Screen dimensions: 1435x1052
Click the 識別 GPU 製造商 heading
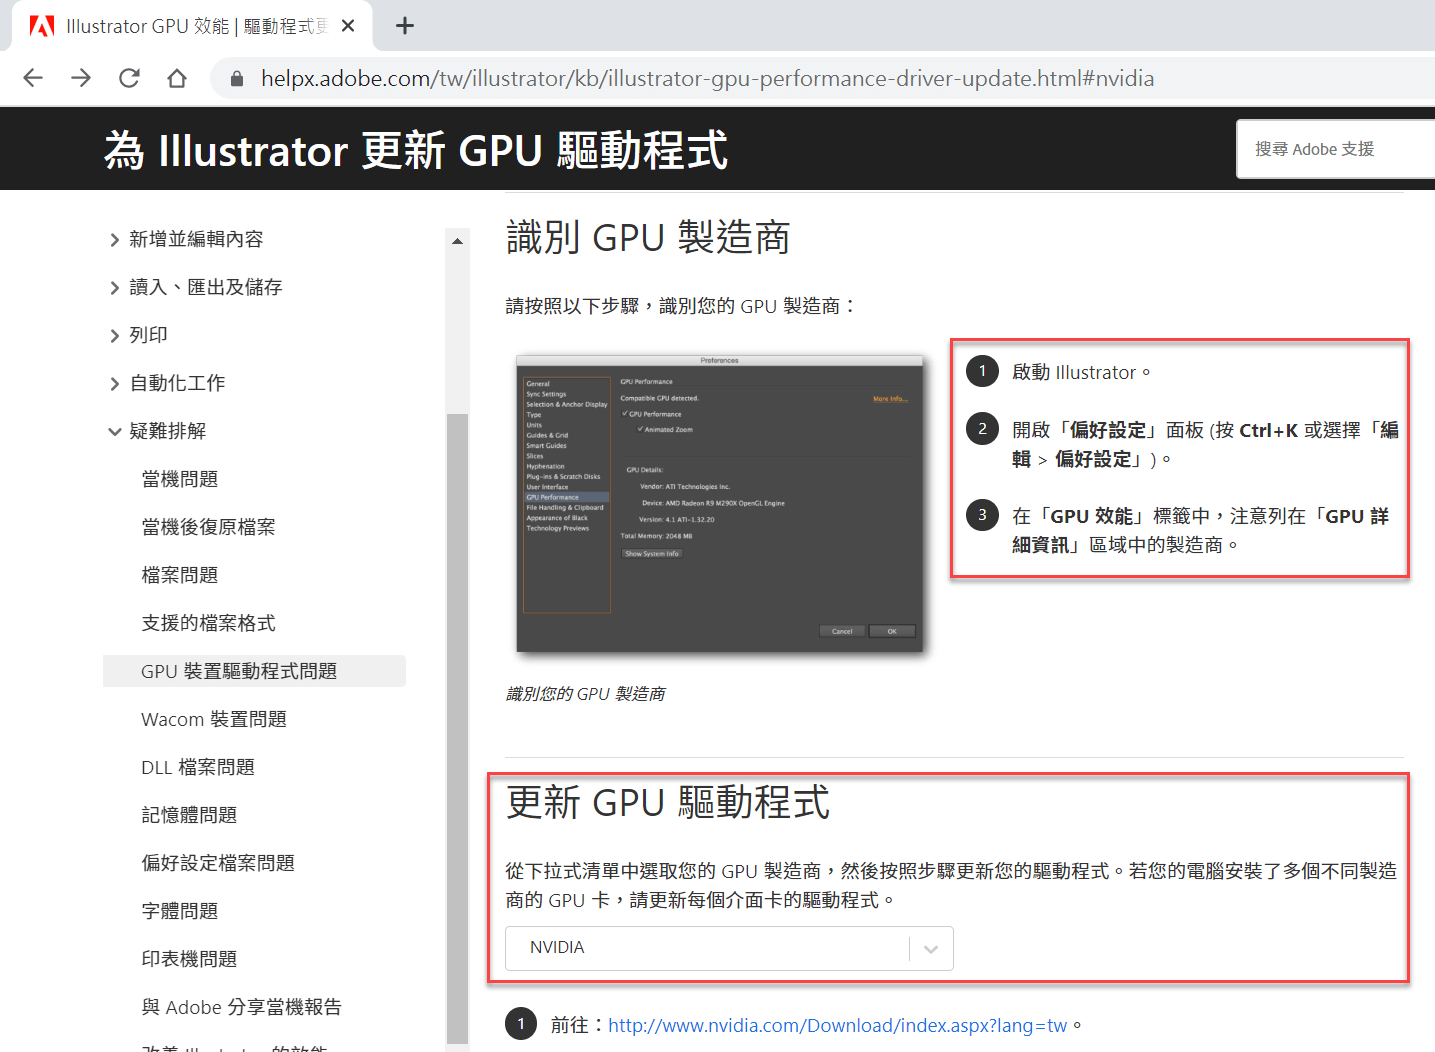[648, 238]
